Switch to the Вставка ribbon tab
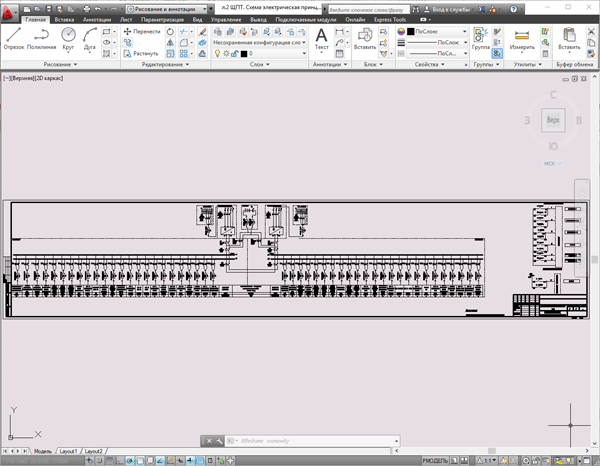 point(64,19)
